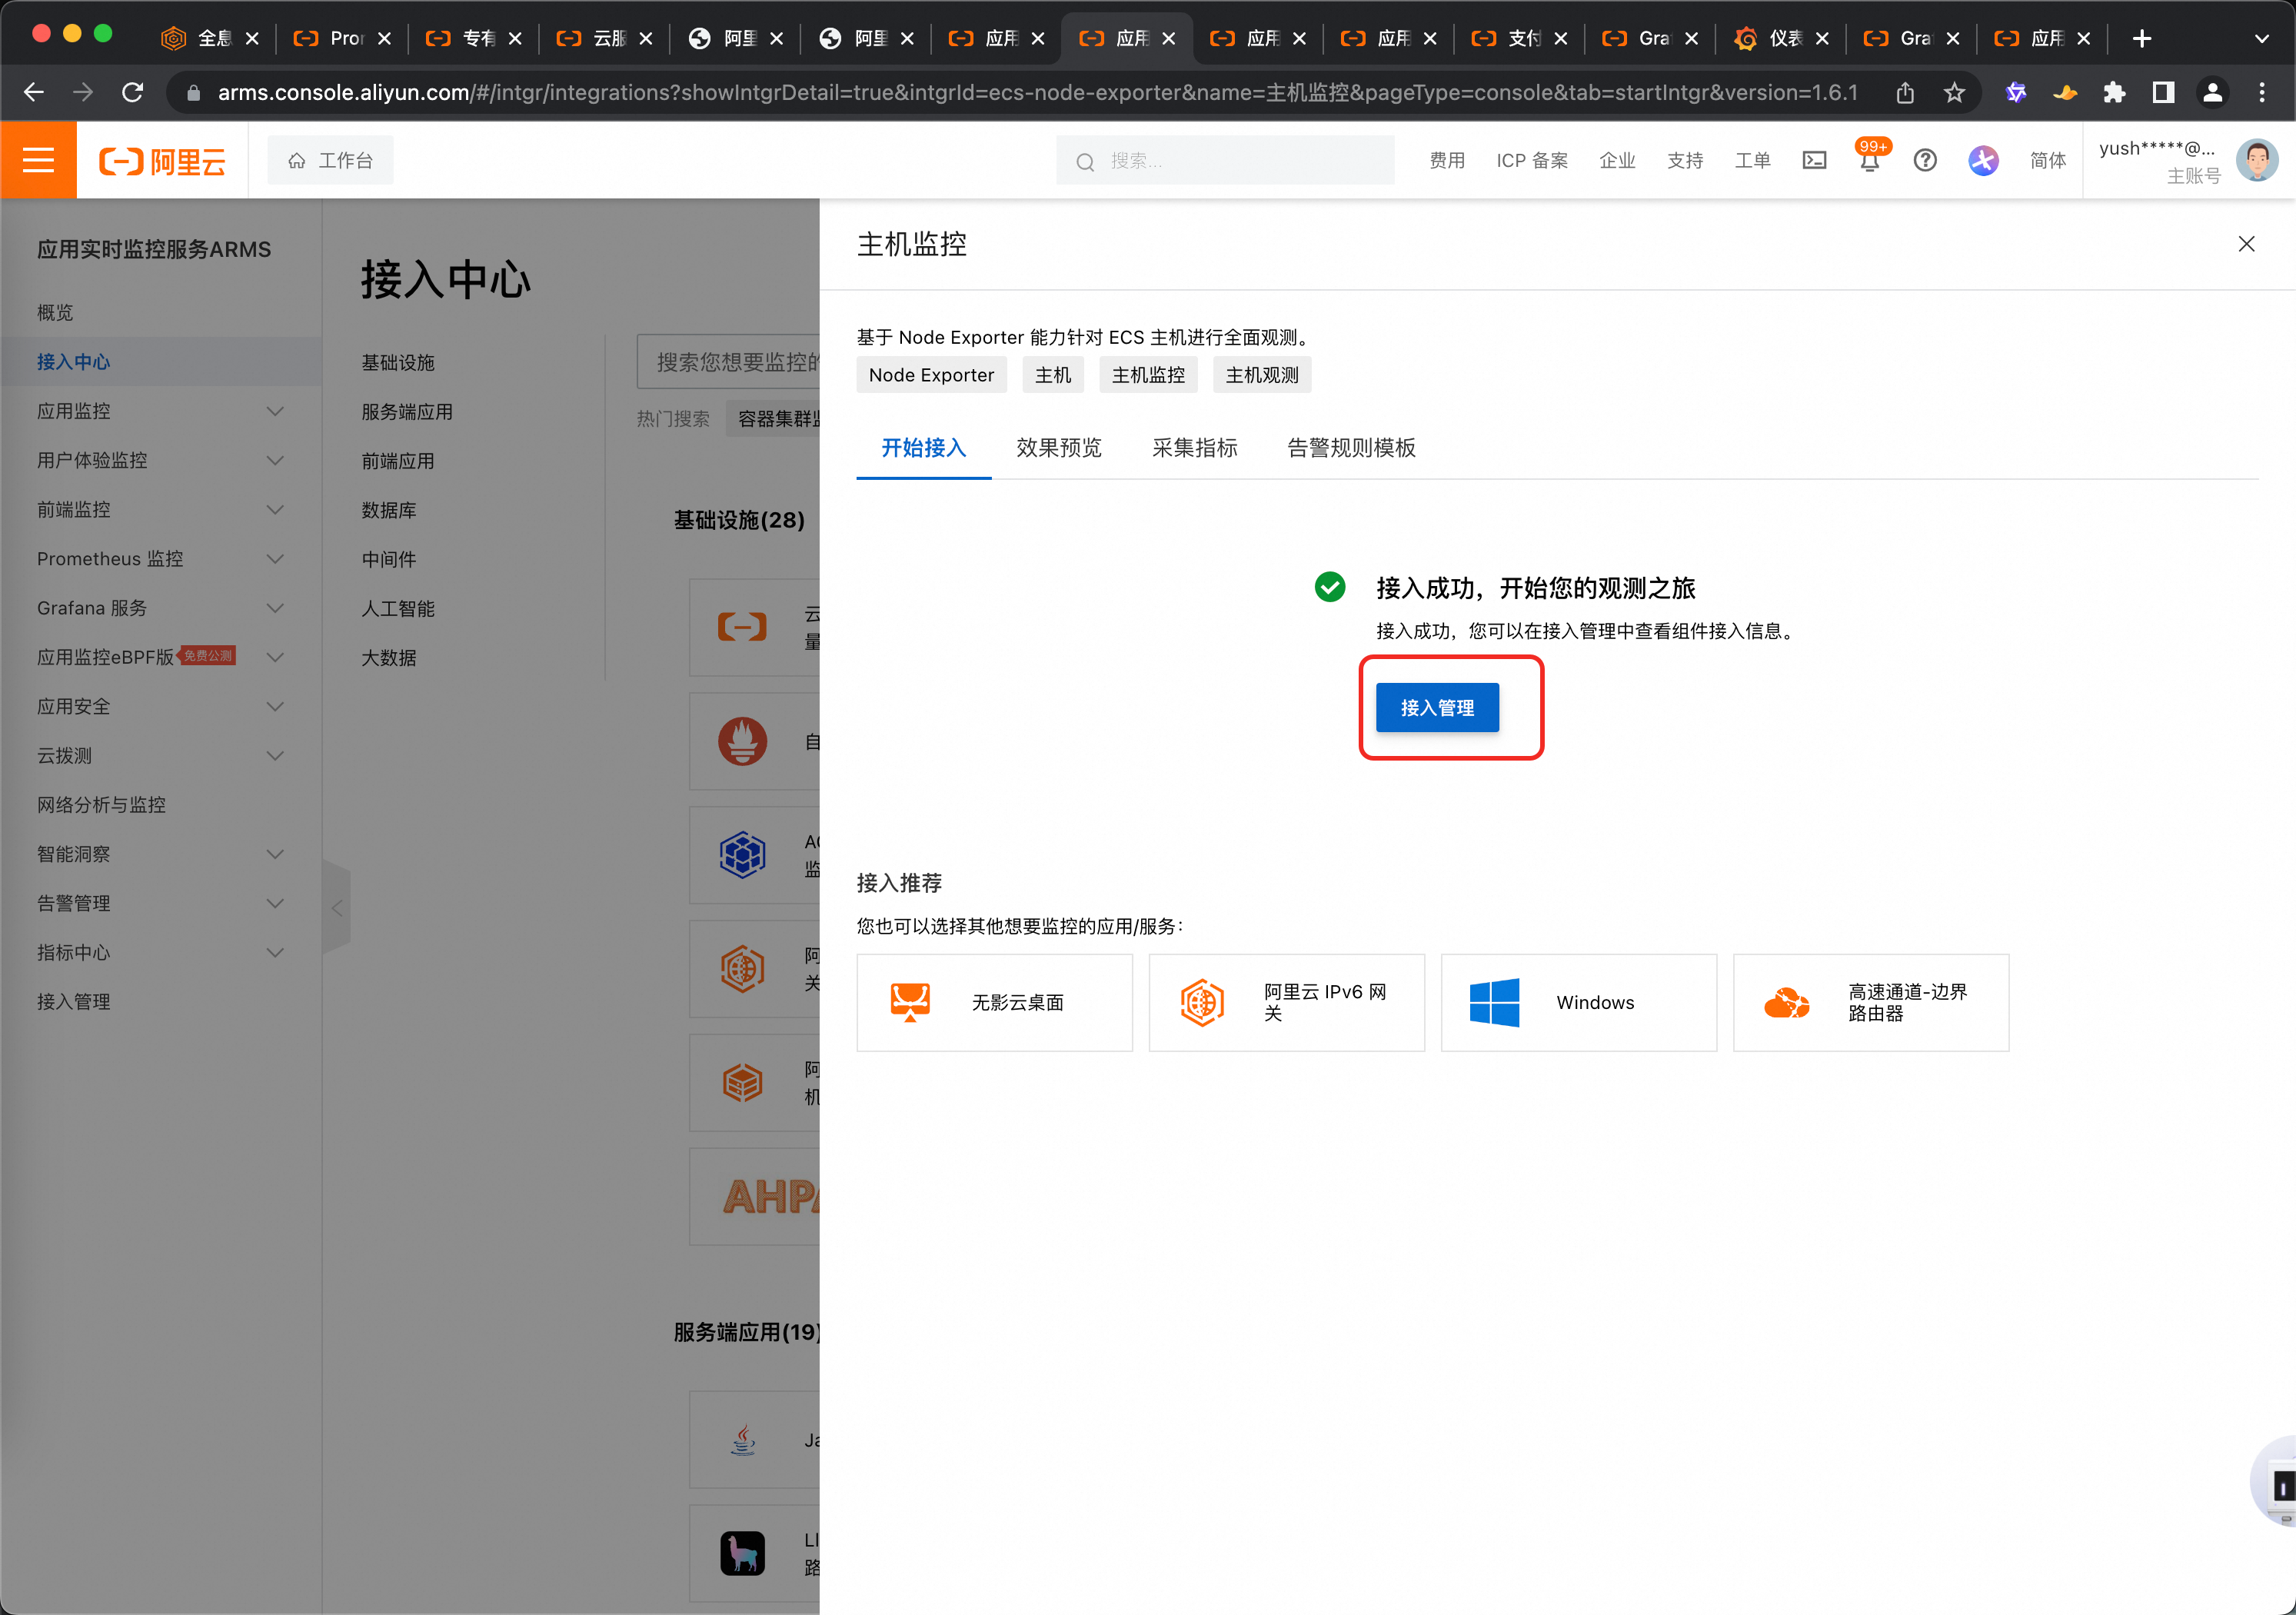Click the help question mark icon
The height and width of the screenshot is (1615, 2296).
[1925, 161]
